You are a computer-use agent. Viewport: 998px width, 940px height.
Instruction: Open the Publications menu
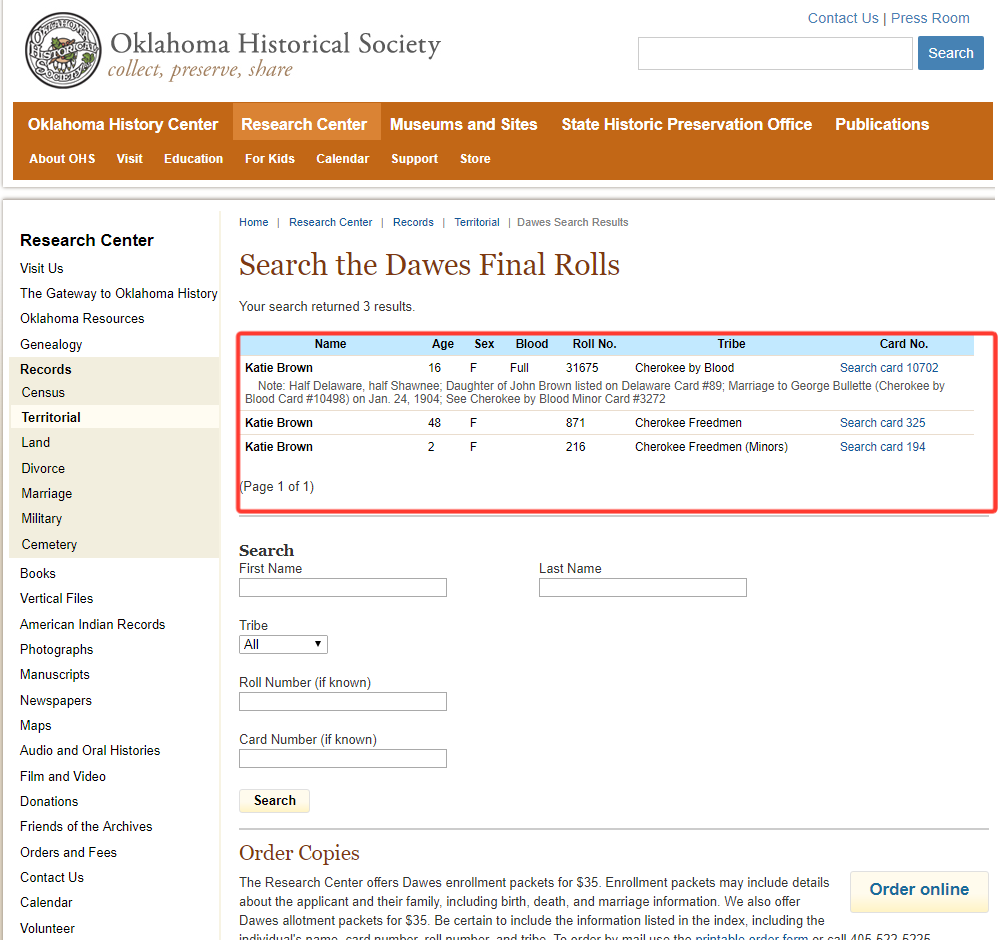pyautogui.click(x=882, y=124)
